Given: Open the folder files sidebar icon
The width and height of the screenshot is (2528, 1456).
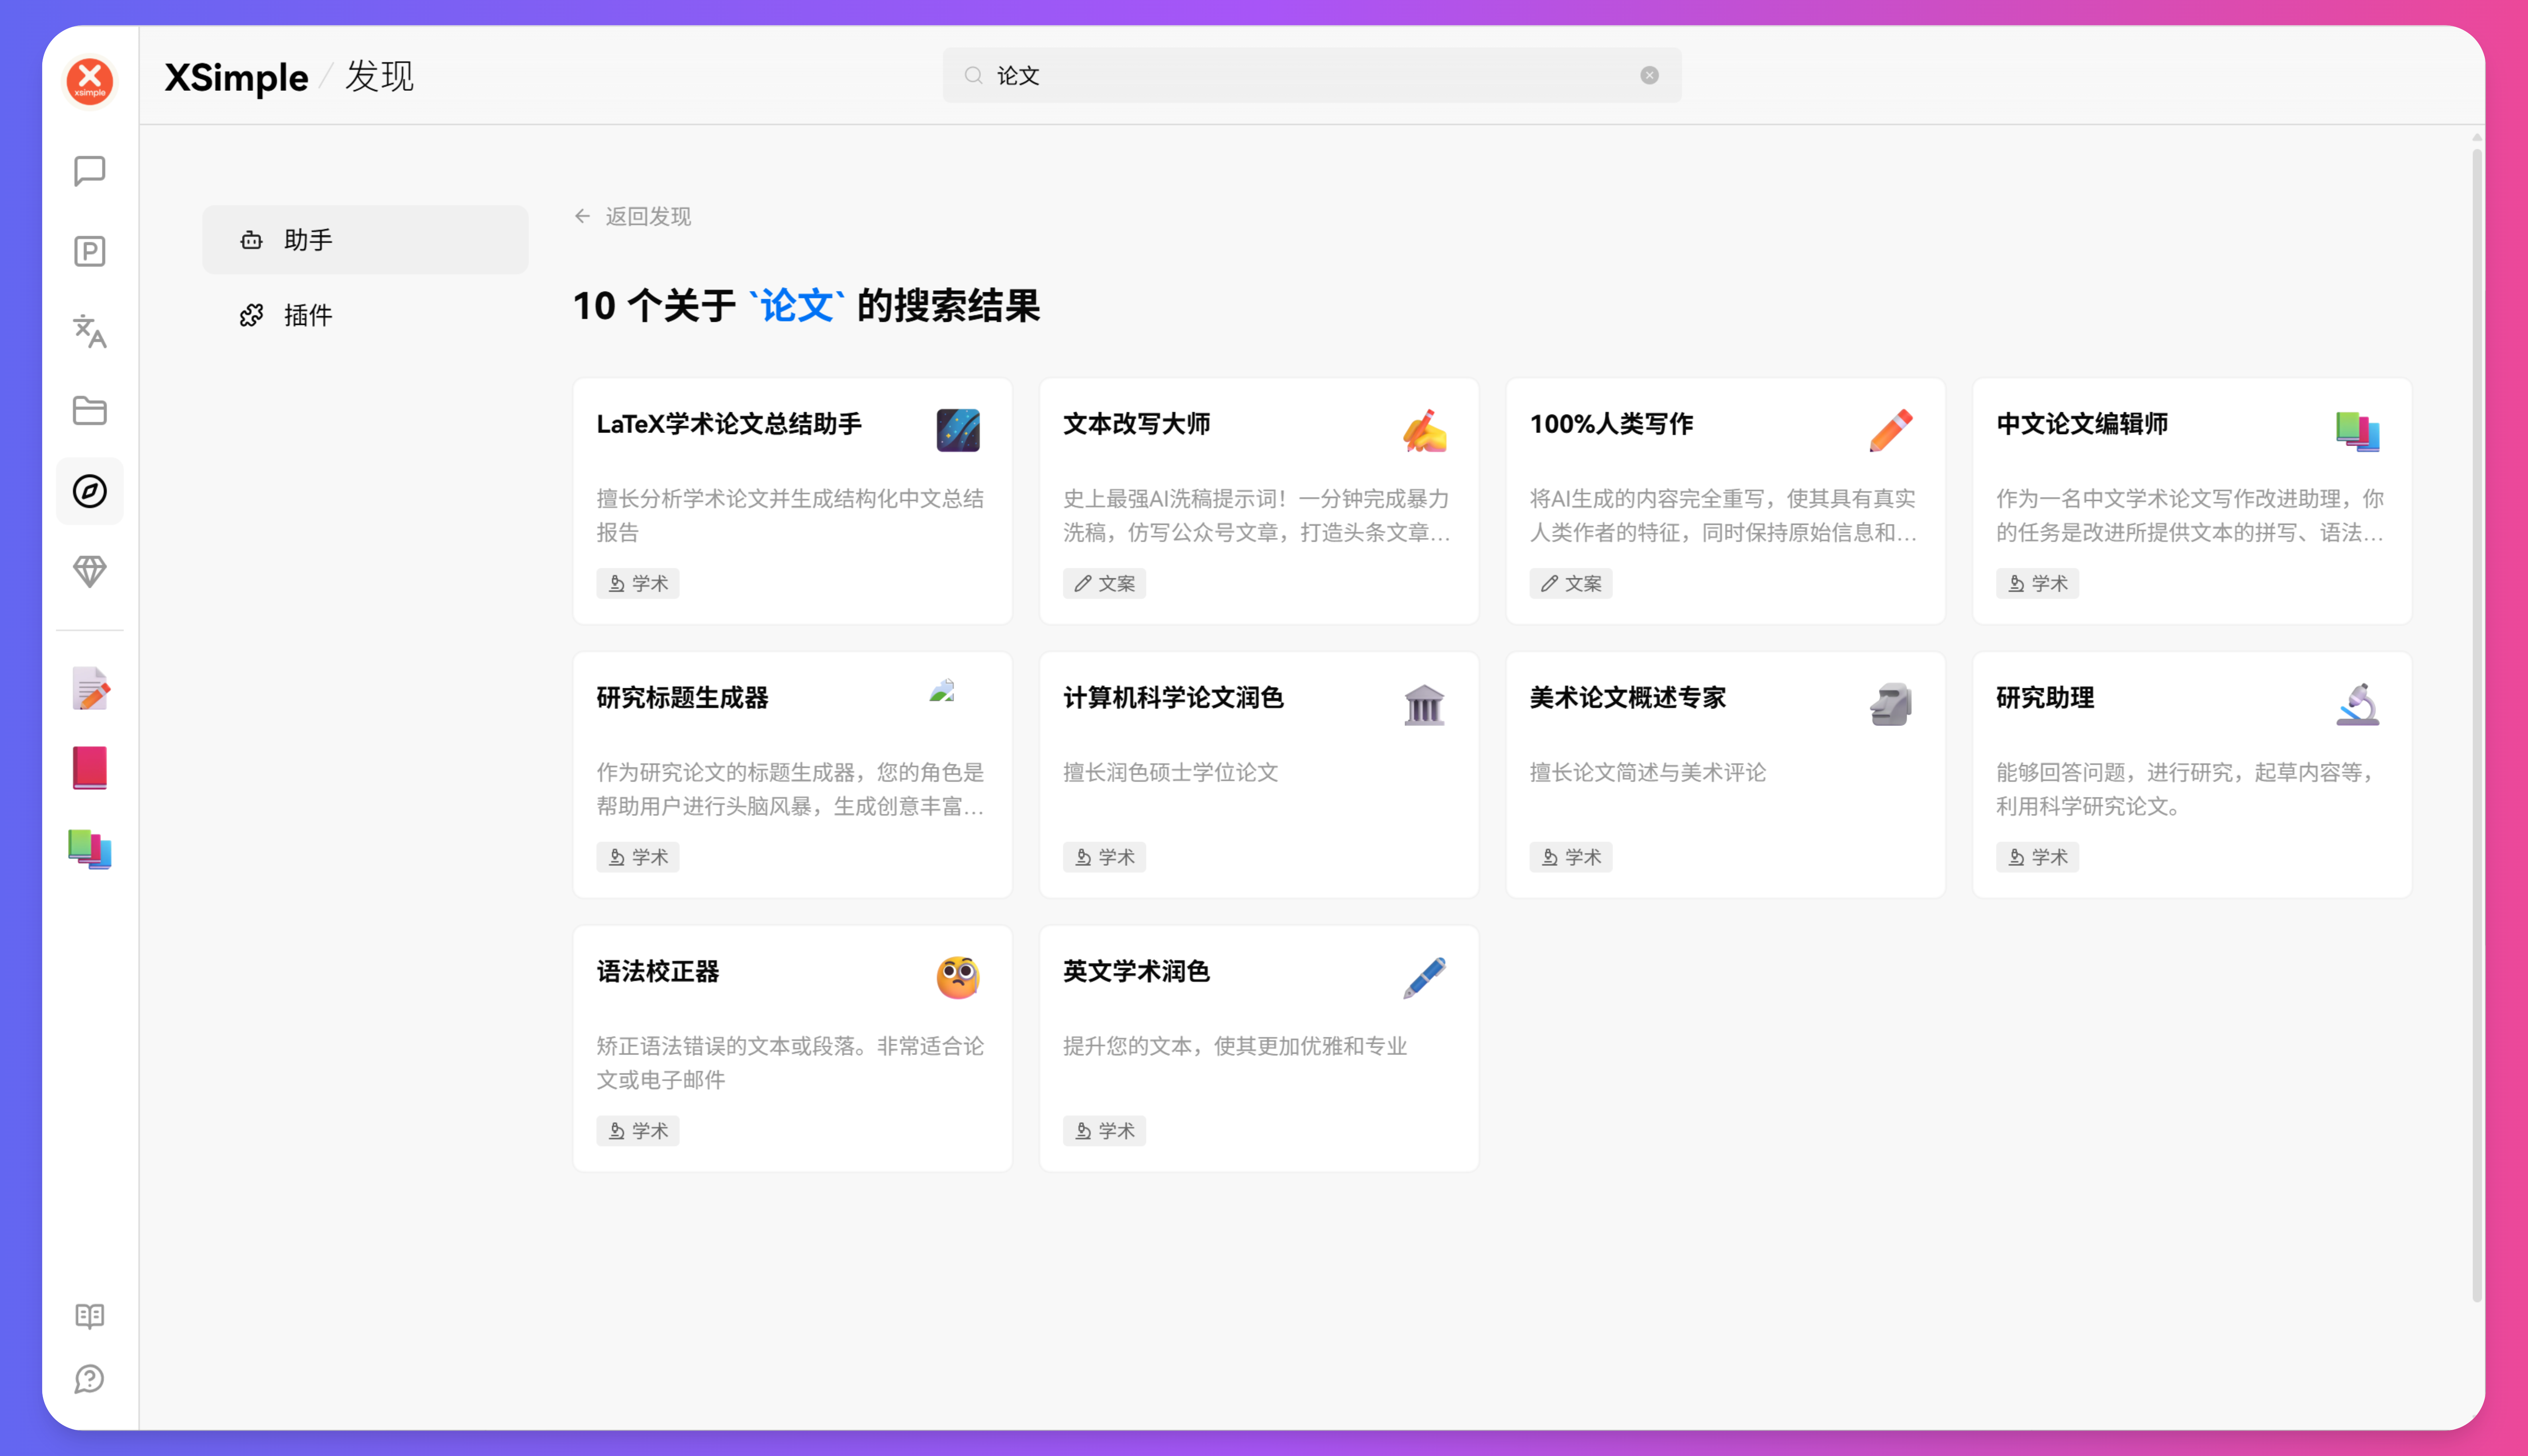Looking at the screenshot, I should [x=90, y=411].
